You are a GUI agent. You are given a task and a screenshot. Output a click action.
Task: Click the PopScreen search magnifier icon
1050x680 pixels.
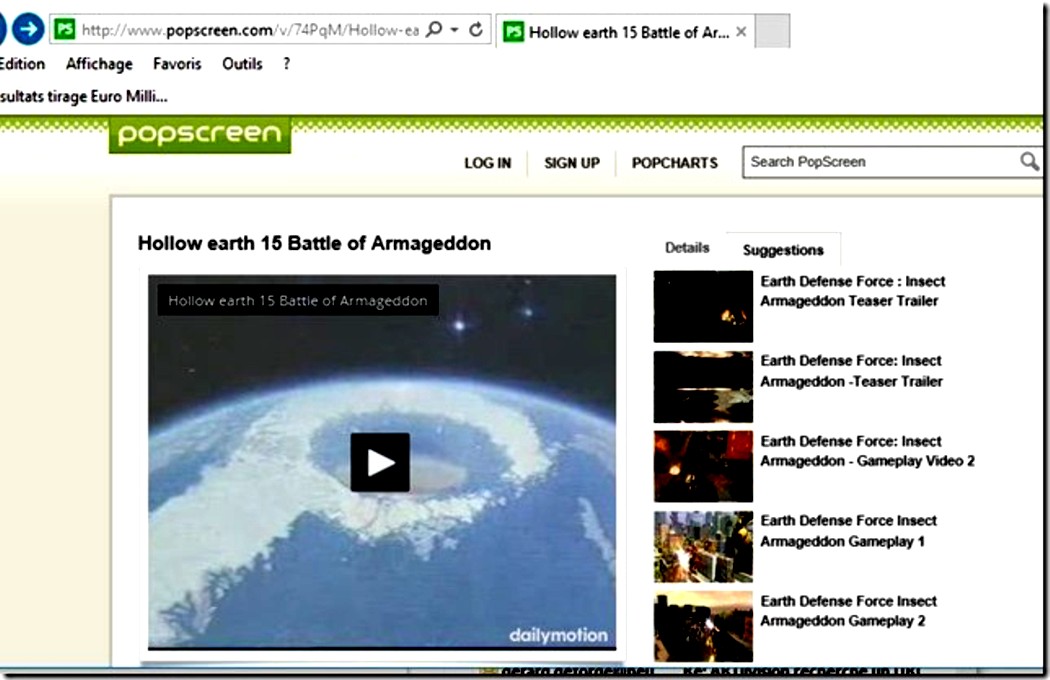pyautogui.click(x=1028, y=161)
